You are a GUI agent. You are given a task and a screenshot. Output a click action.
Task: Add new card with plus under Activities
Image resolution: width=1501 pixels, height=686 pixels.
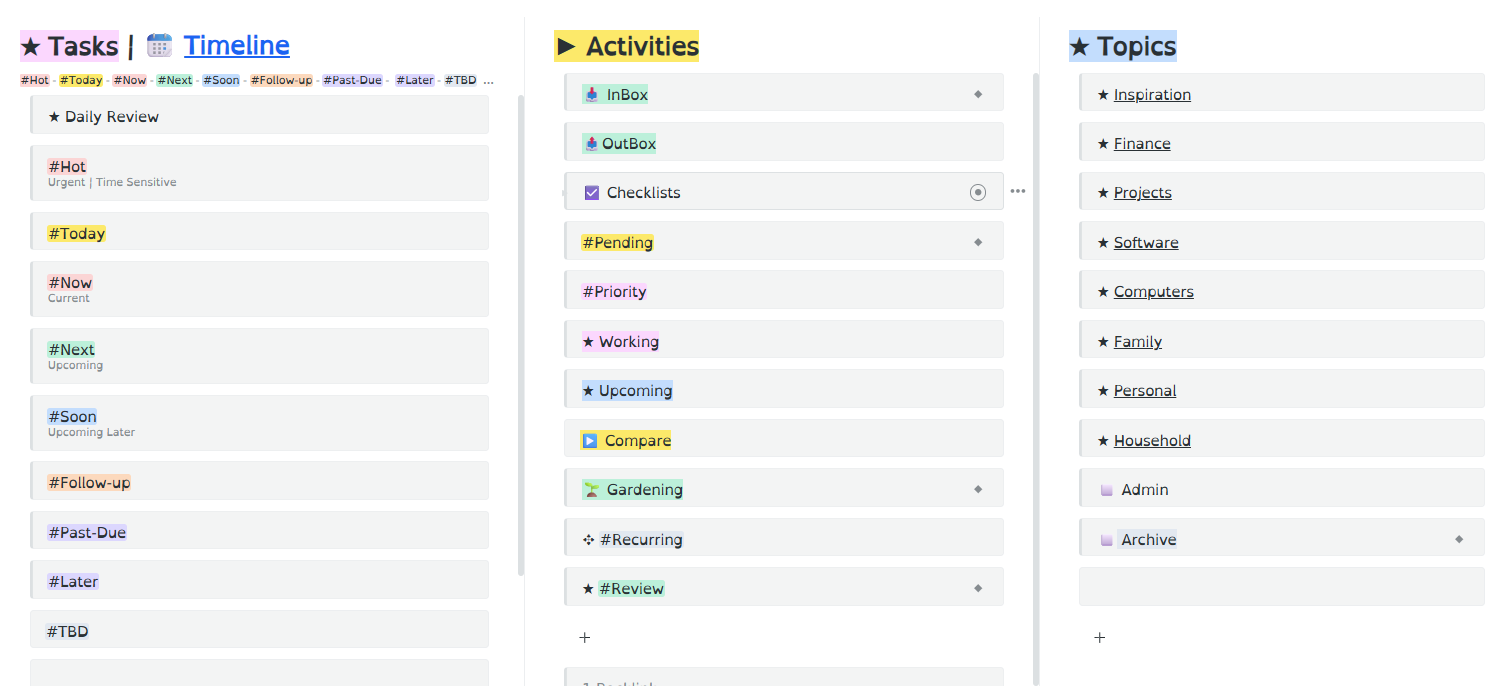[x=585, y=638]
